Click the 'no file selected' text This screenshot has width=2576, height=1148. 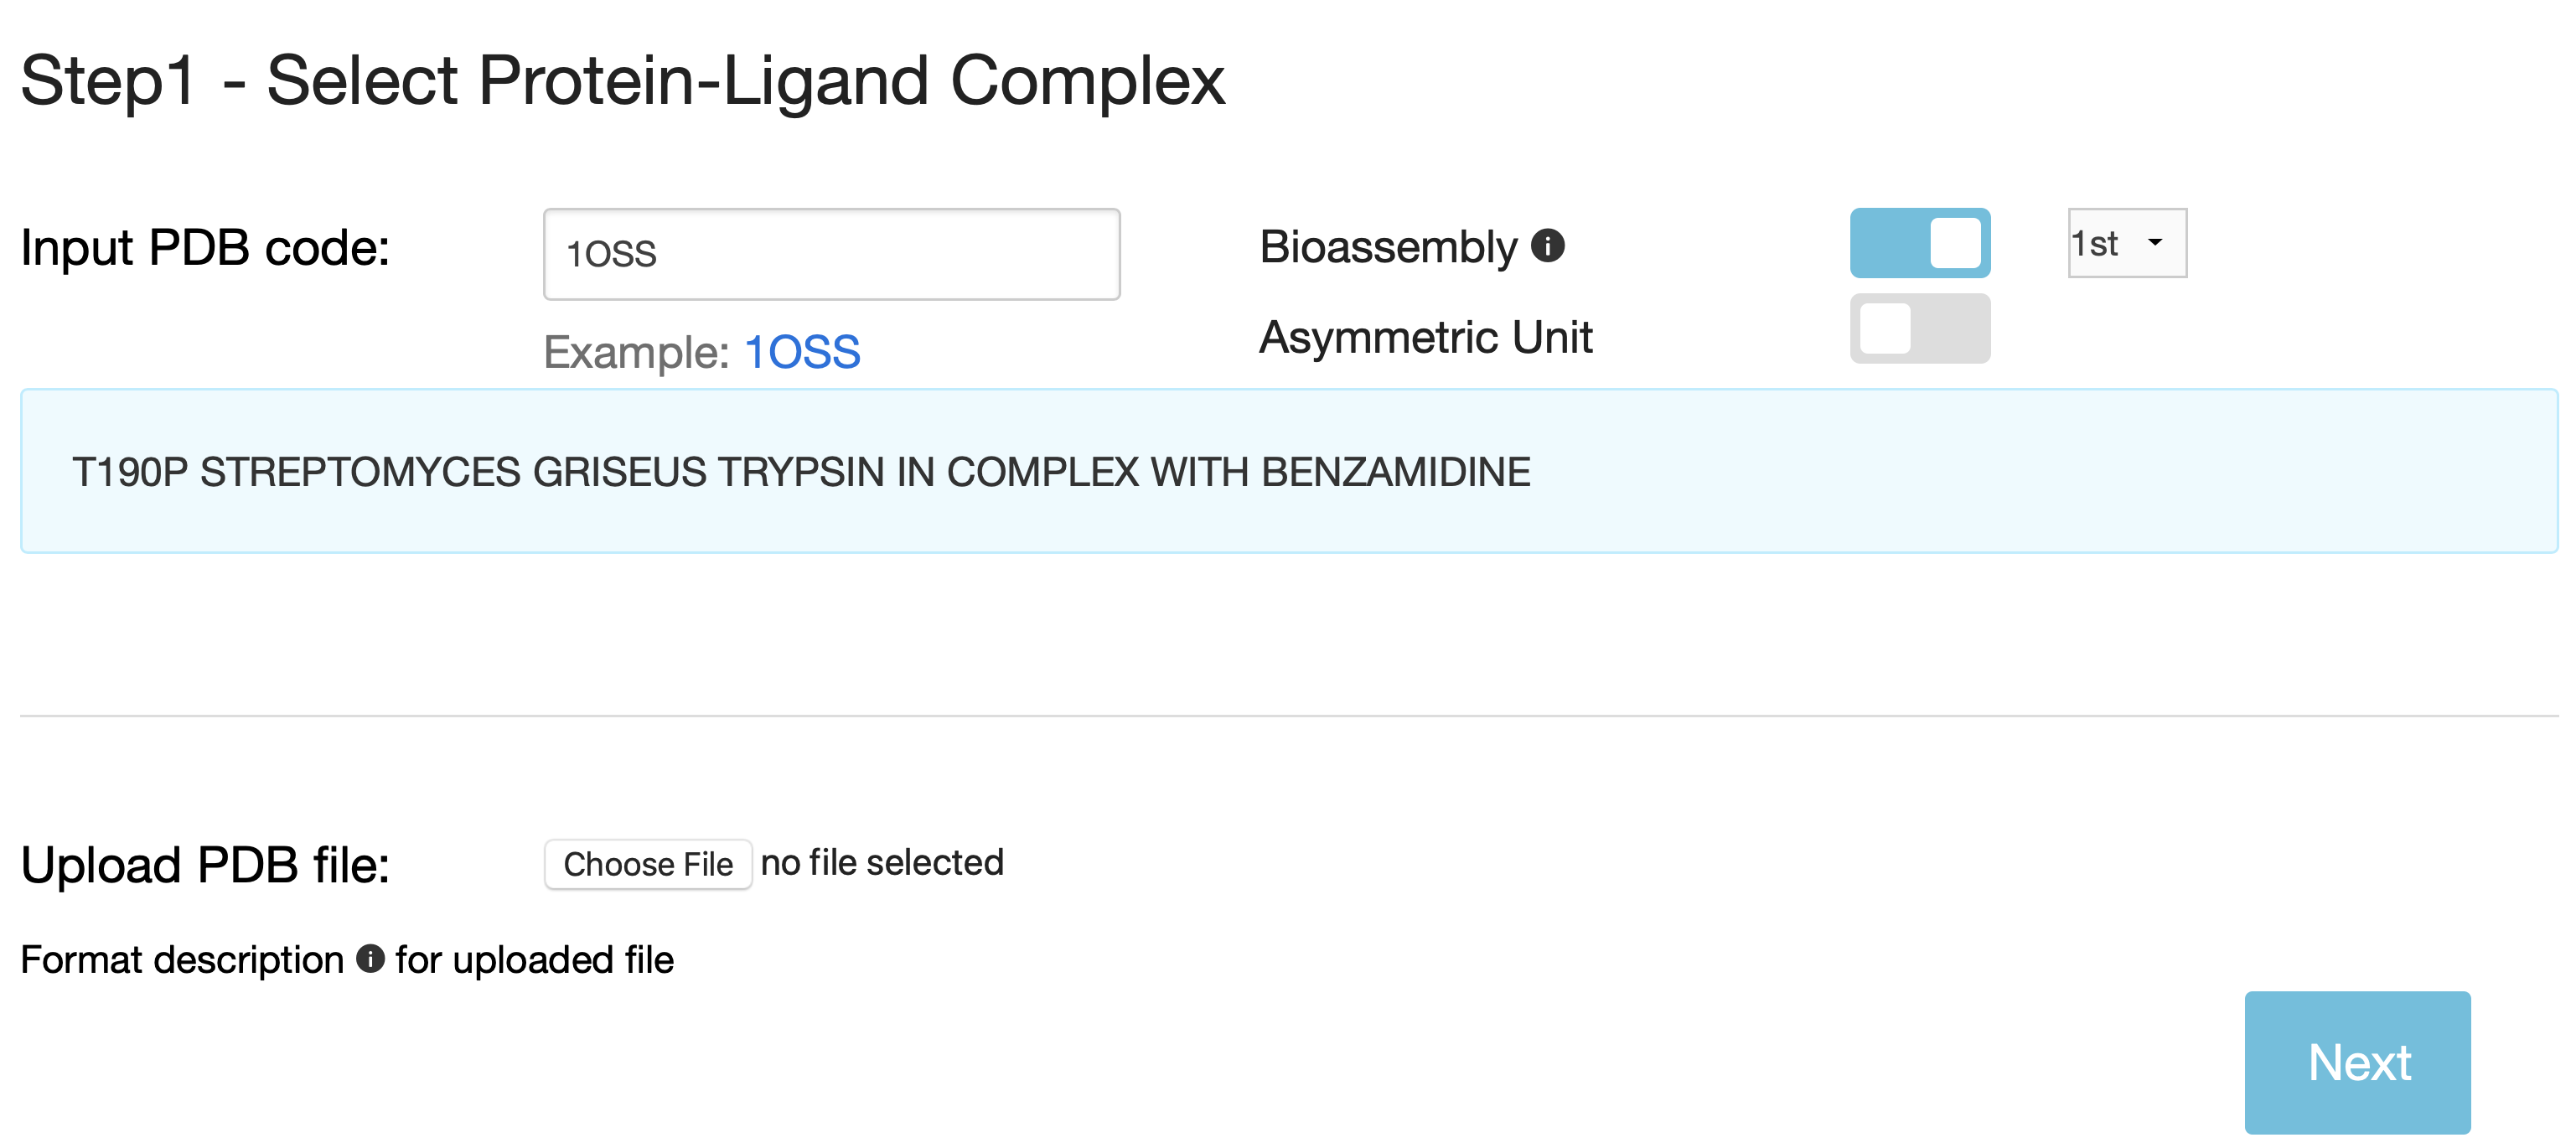coord(882,863)
